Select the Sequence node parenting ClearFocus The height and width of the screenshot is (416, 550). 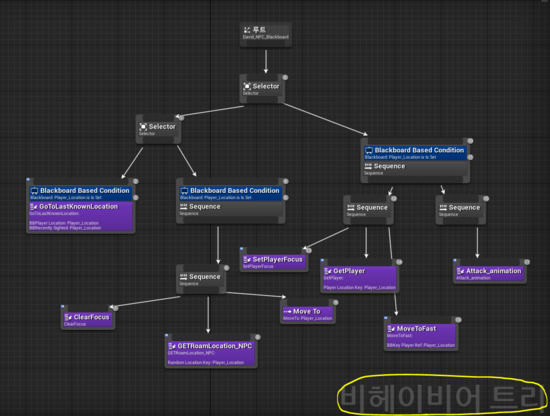201,279
